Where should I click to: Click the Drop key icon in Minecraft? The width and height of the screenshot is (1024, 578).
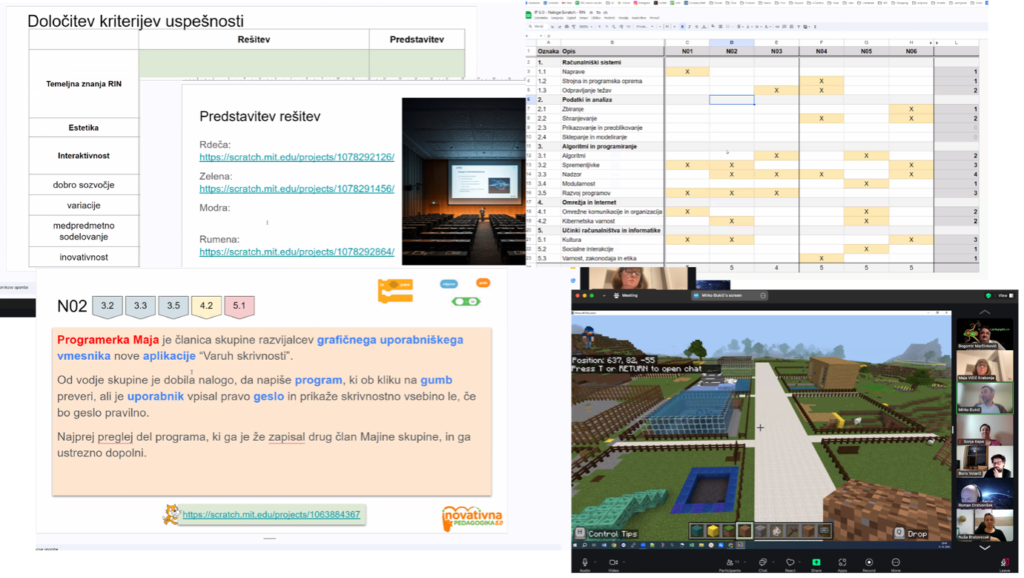click(899, 534)
